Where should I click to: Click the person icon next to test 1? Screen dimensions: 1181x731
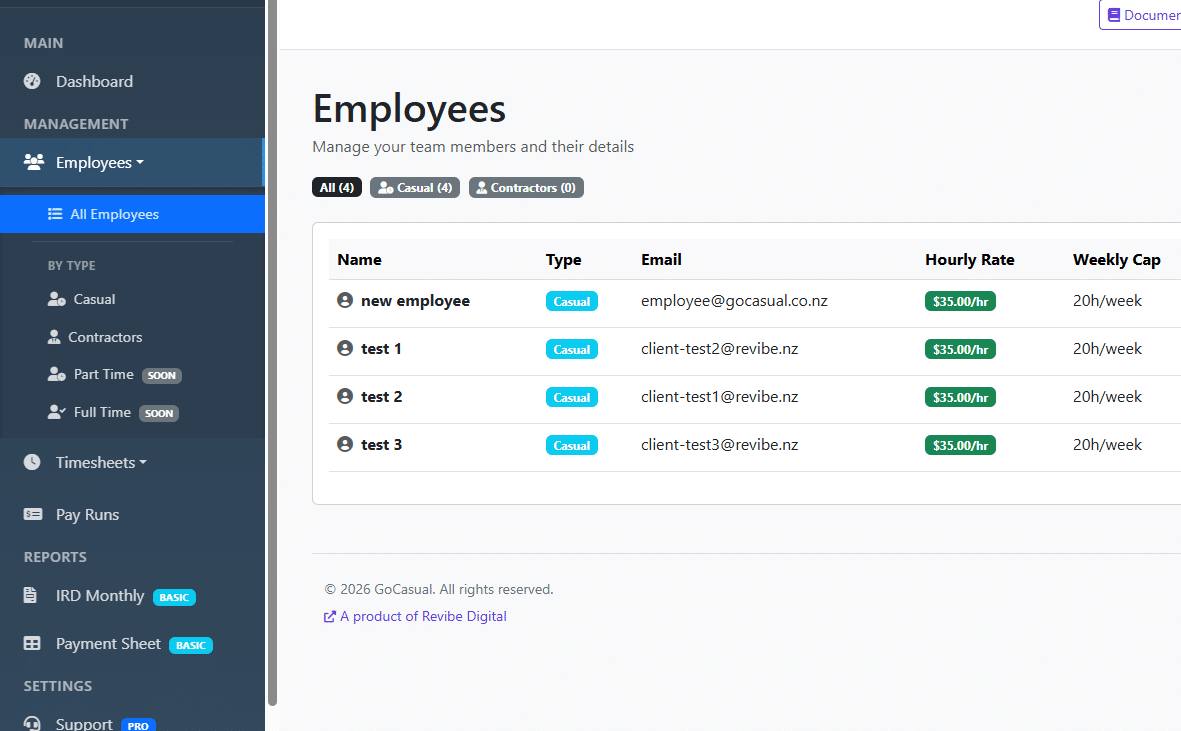pyautogui.click(x=344, y=348)
